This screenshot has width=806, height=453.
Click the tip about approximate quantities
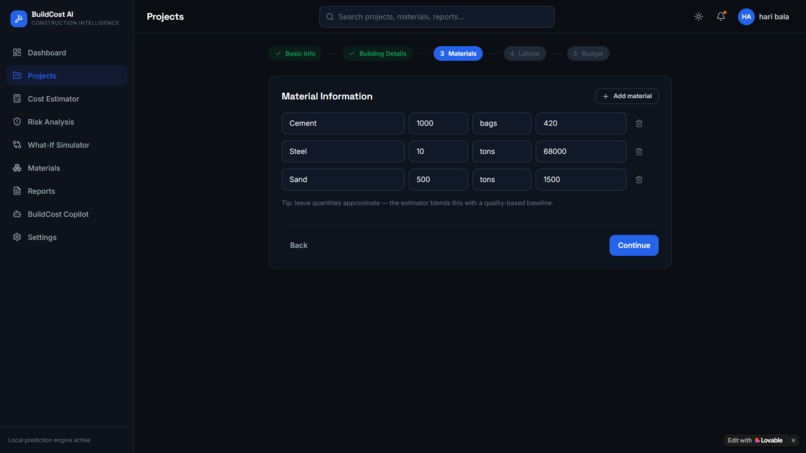coord(417,203)
